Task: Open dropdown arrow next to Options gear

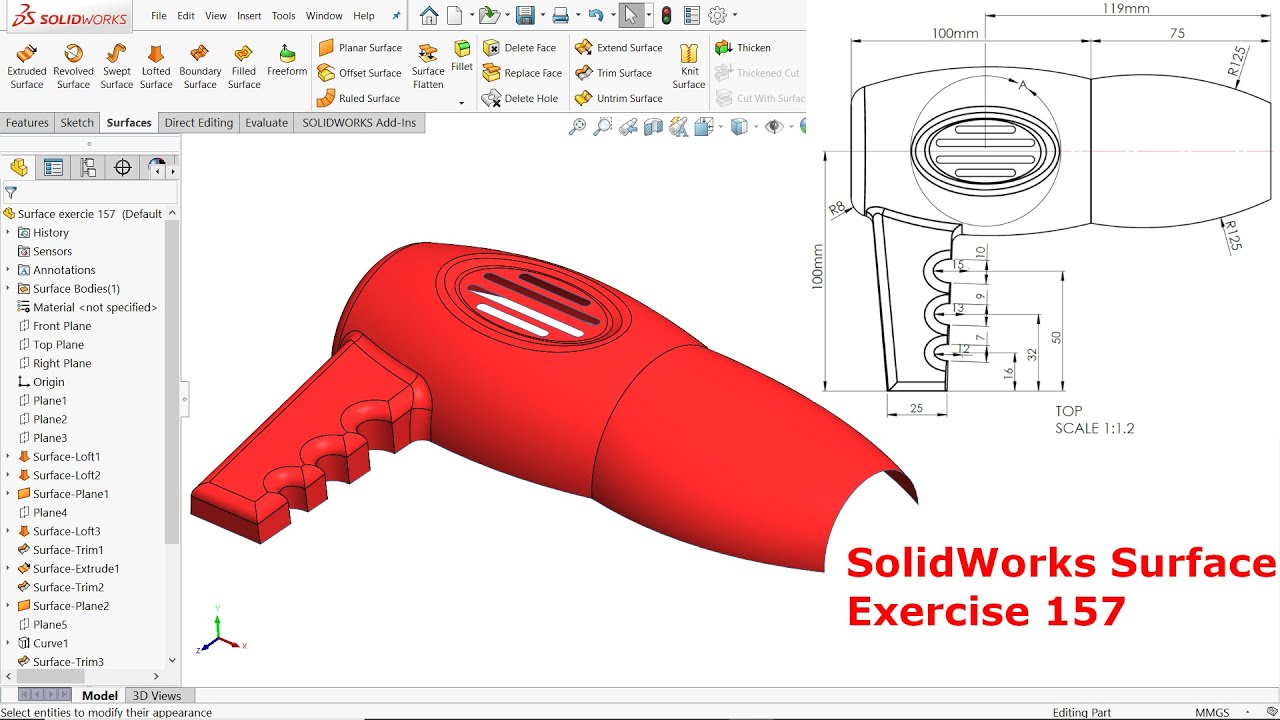Action: (x=735, y=15)
